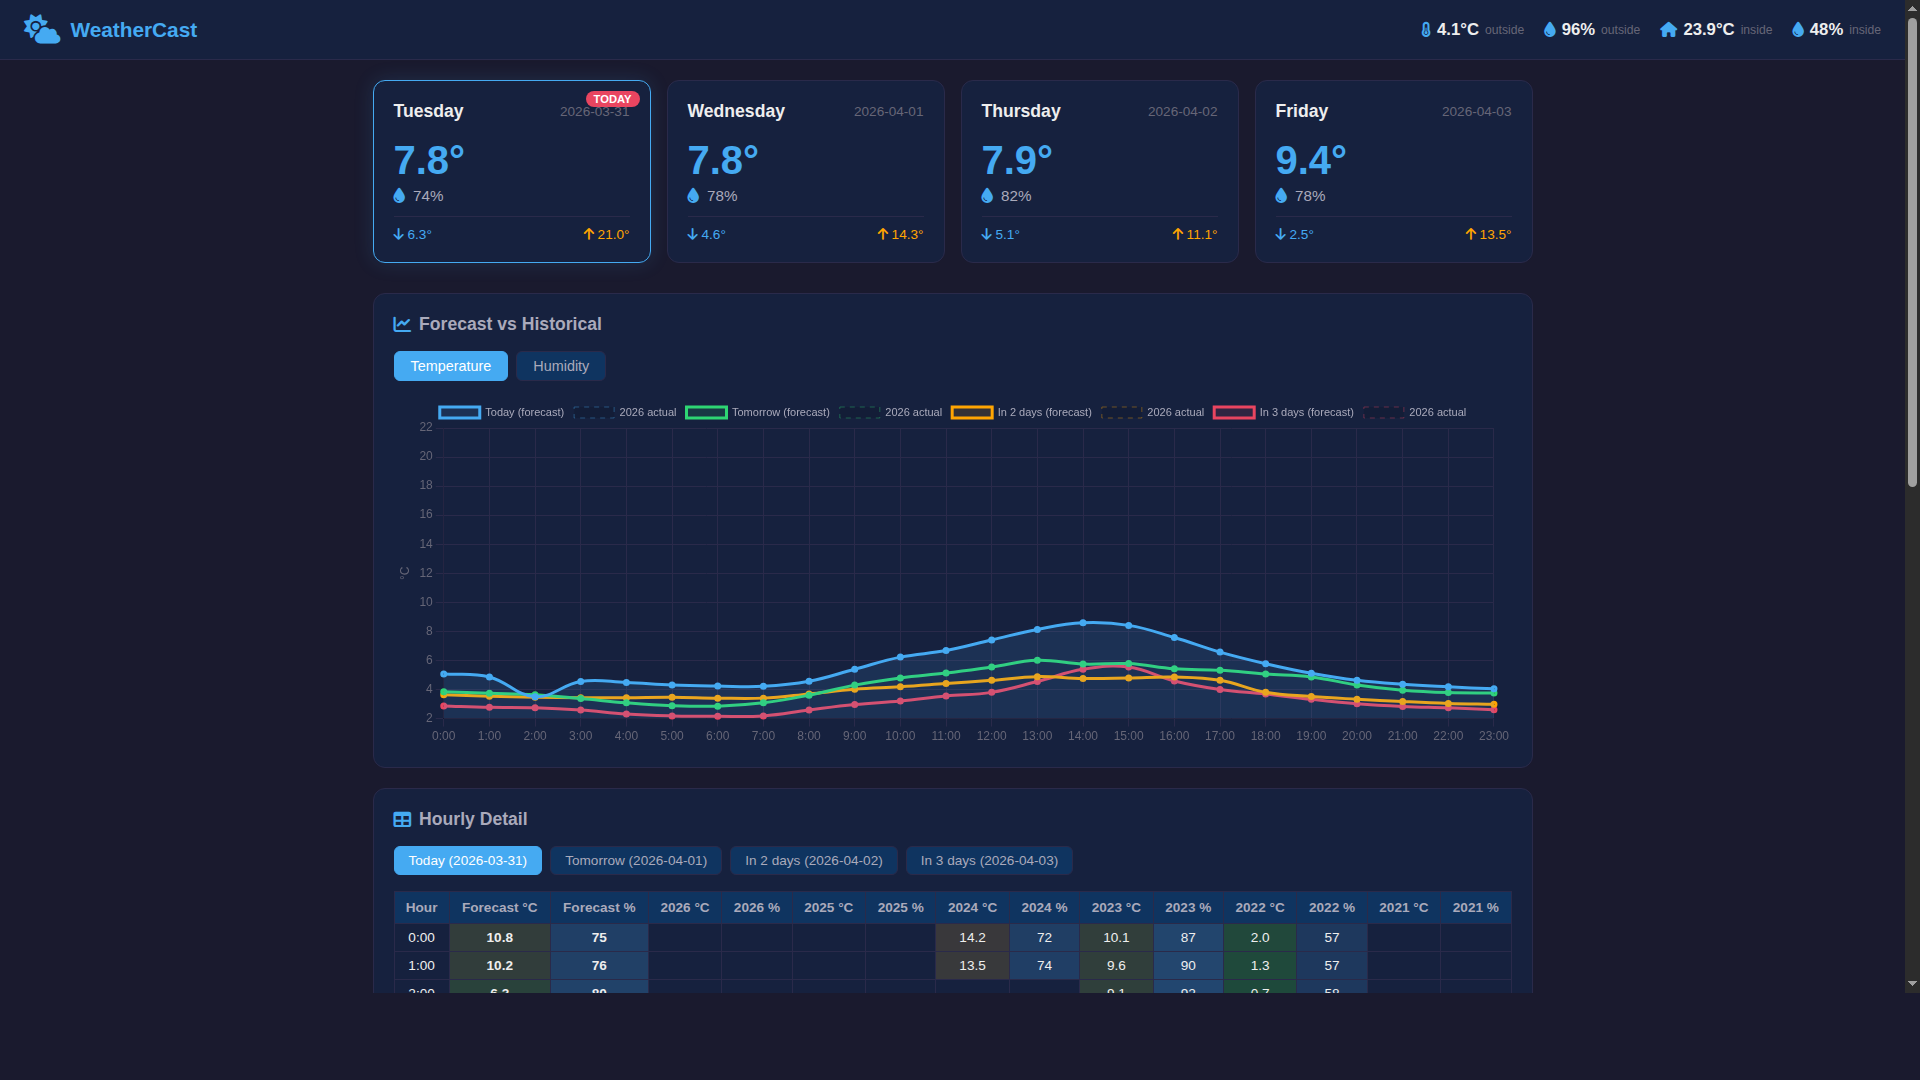The width and height of the screenshot is (1920, 1080).
Task: Click the droplet icon next to 48% inside
Action: pyautogui.click(x=1797, y=29)
